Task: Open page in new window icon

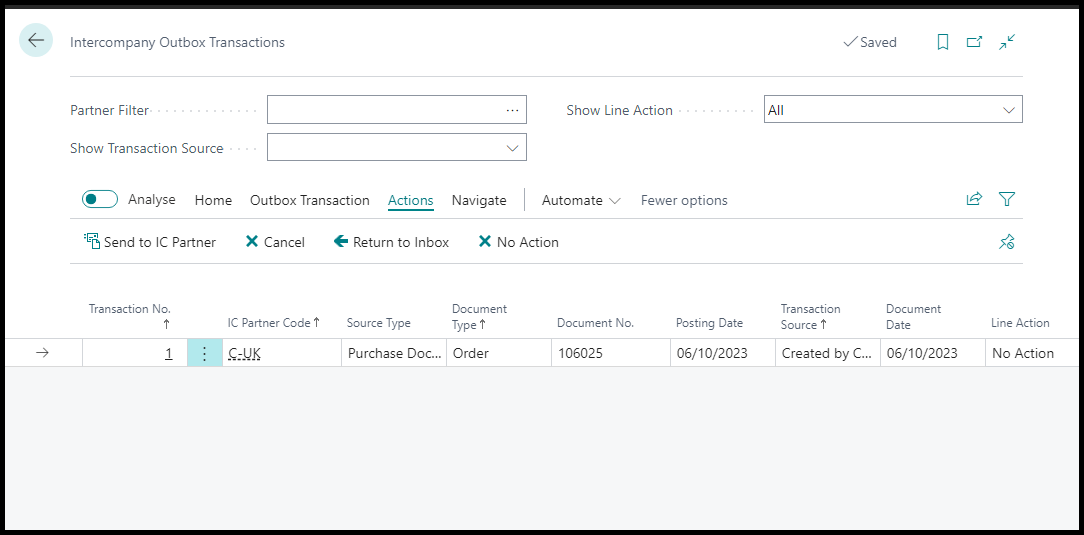Action: [x=974, y=42]
